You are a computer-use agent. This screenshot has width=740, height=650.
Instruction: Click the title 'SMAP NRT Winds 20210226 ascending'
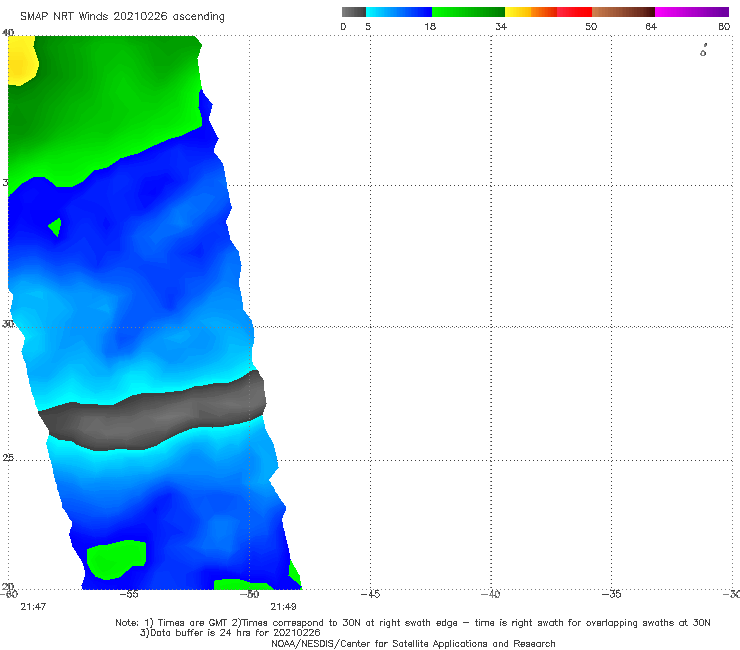[x=122, y=17]
